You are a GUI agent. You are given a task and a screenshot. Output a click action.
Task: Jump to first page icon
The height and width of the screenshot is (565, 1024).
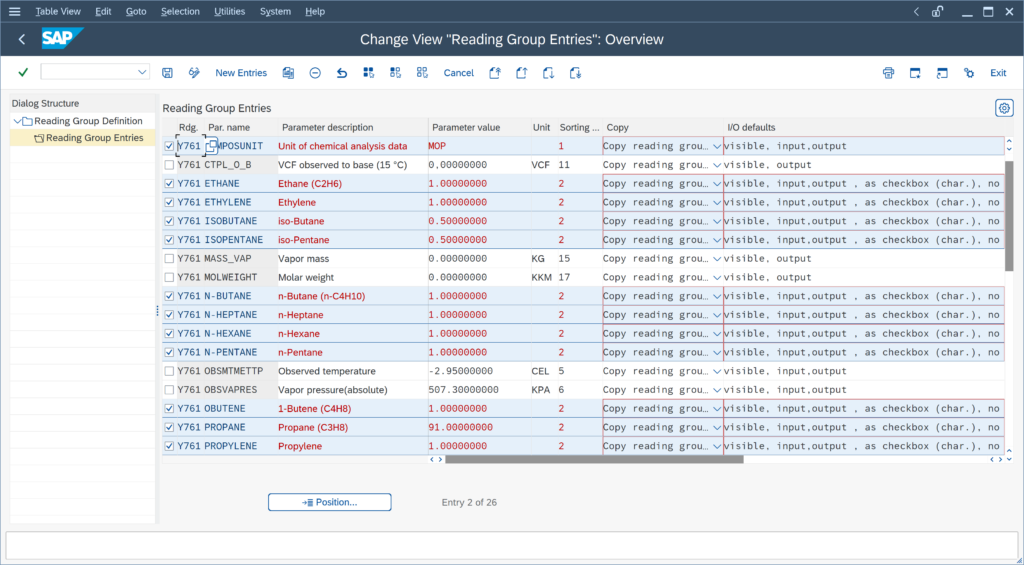pos(495,73)
